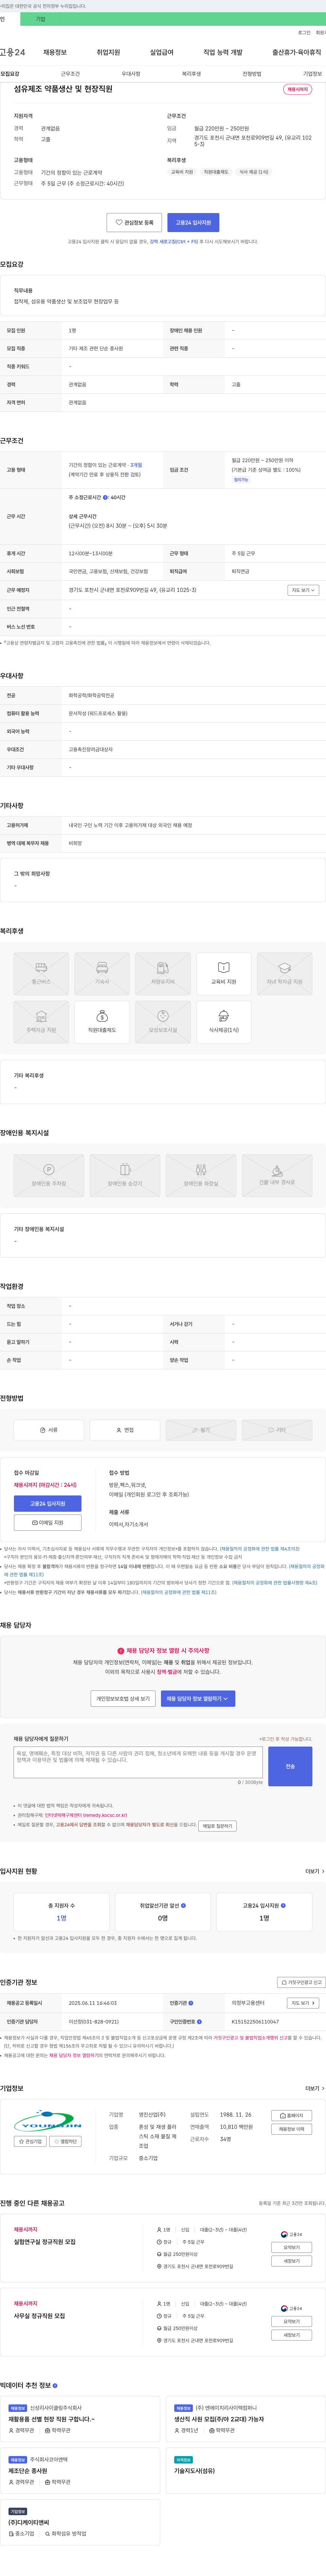This screenshot has height=2576, width=326.
Task: Click the blue 전송 button
Action: [x=290, y=1766]
